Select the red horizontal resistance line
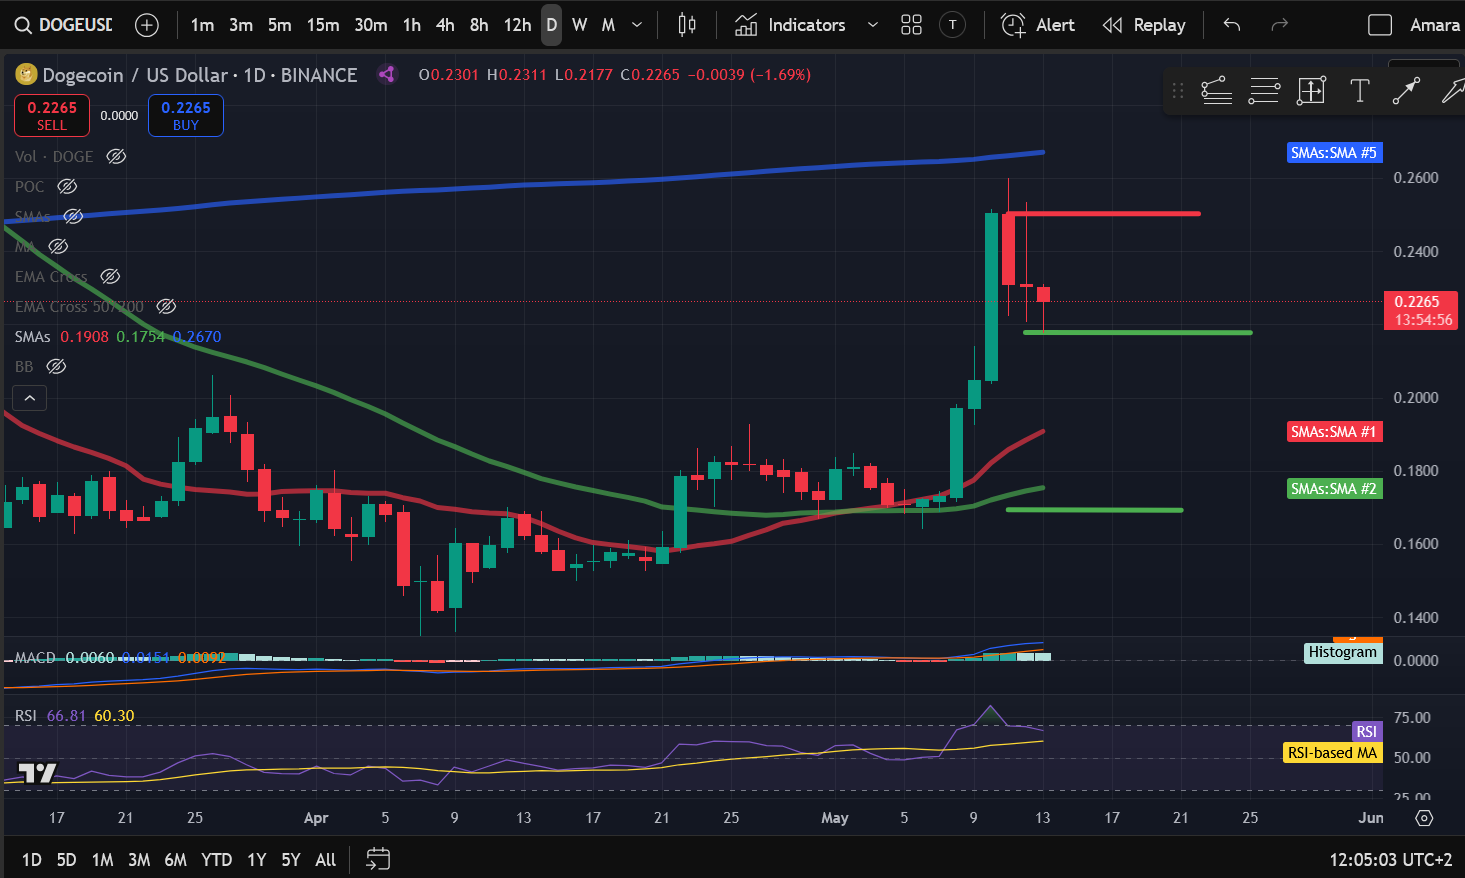The height and width of the screenshot is (878, 1465). [x=1104, y=214]
